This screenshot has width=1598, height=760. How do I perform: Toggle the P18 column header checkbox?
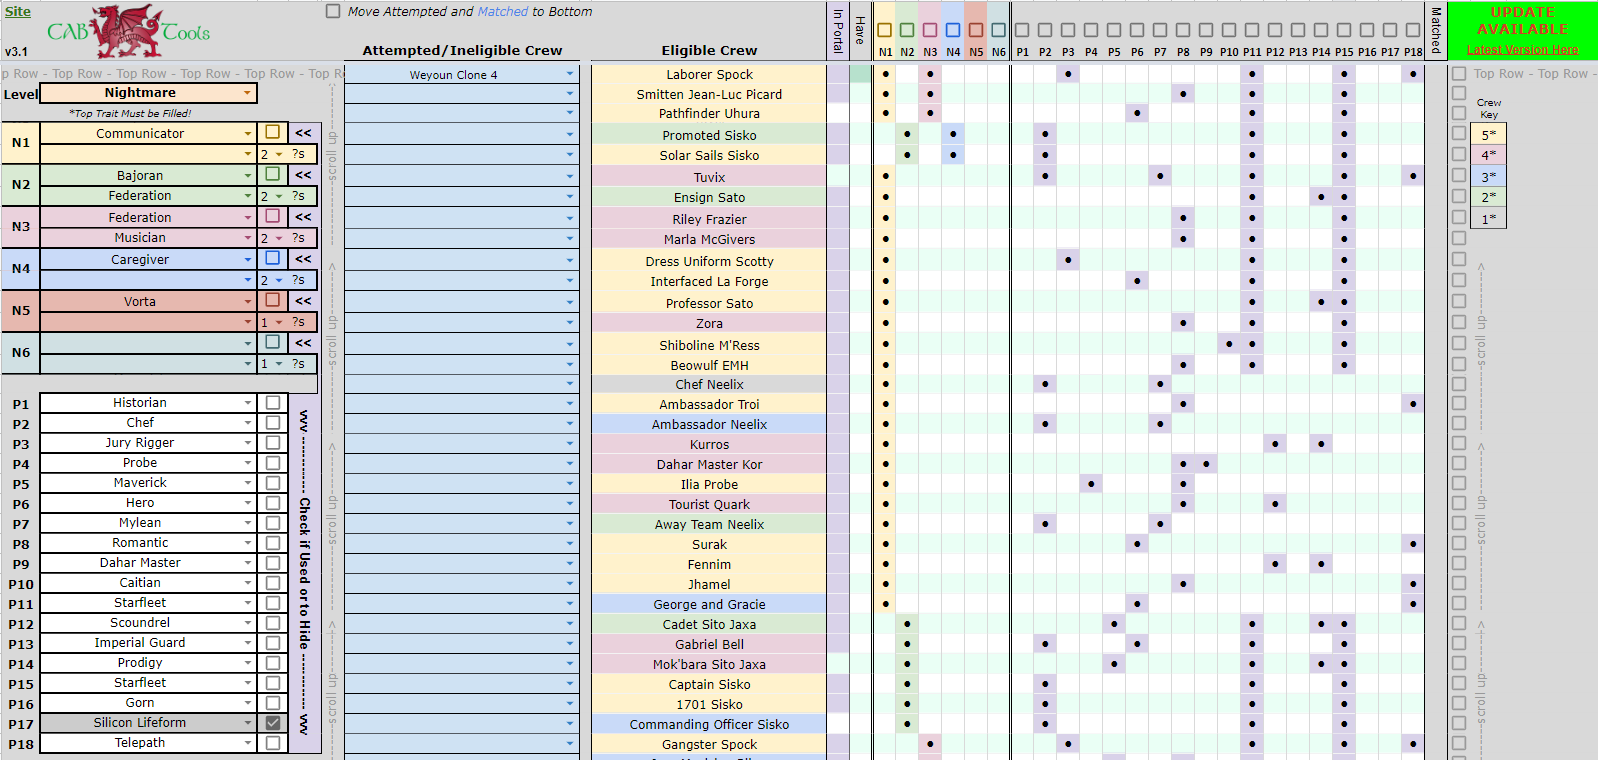(x=1413, y=30)
